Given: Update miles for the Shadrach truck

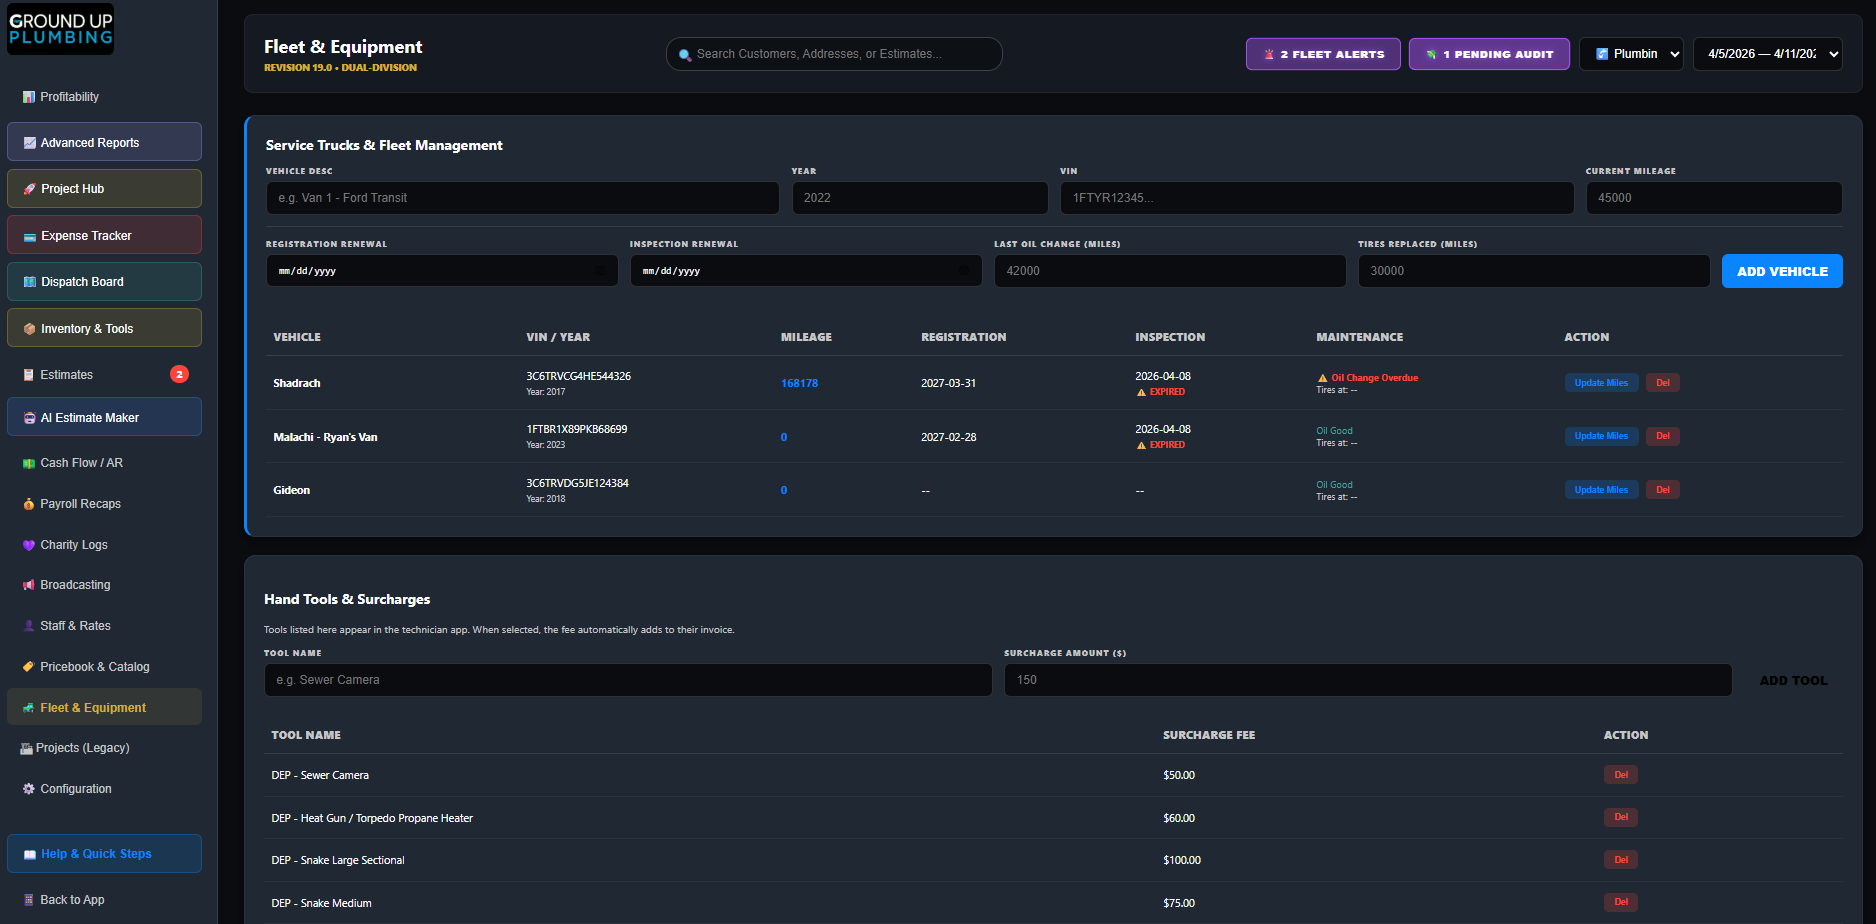Looking at the screenshot, I should coord(1600,383).
